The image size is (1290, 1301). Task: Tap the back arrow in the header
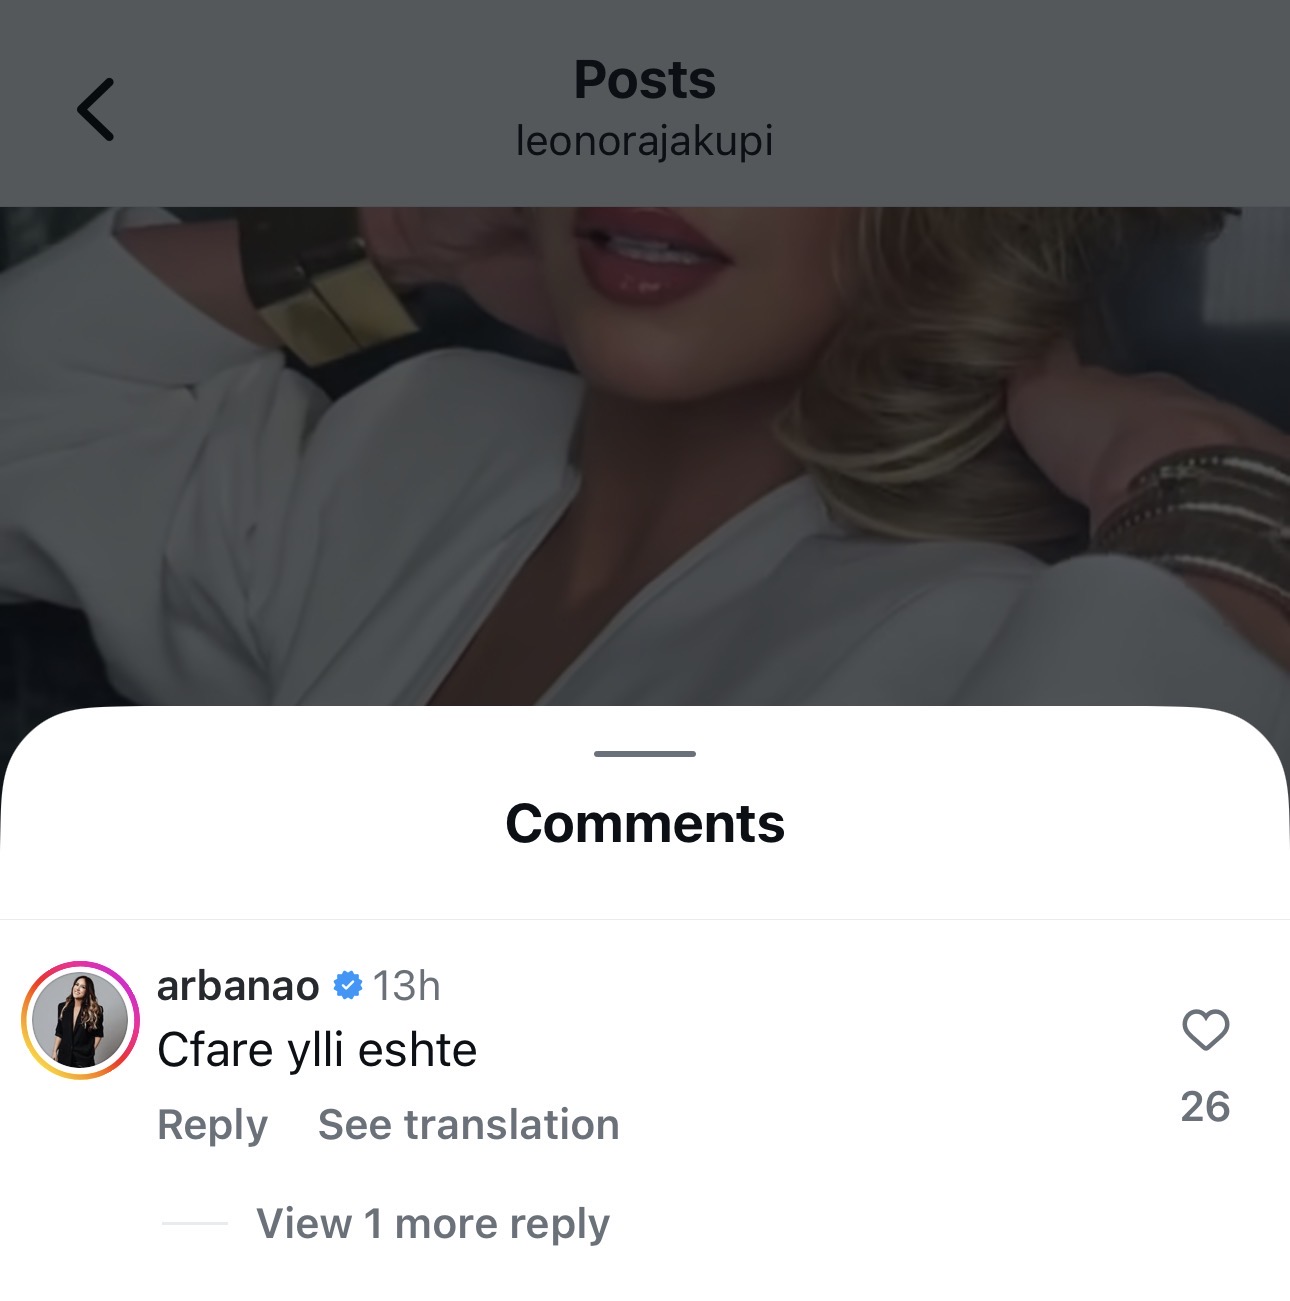point(96,109)
